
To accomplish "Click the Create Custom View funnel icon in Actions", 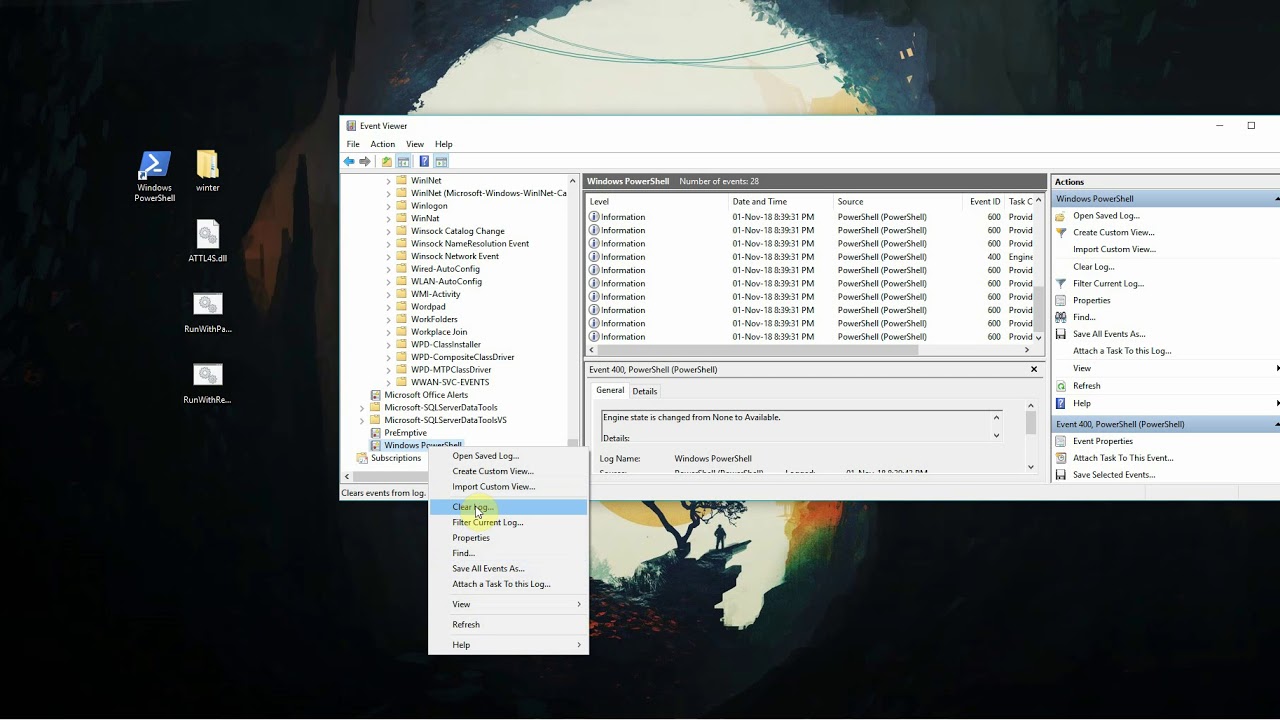I will (1061, 233).
